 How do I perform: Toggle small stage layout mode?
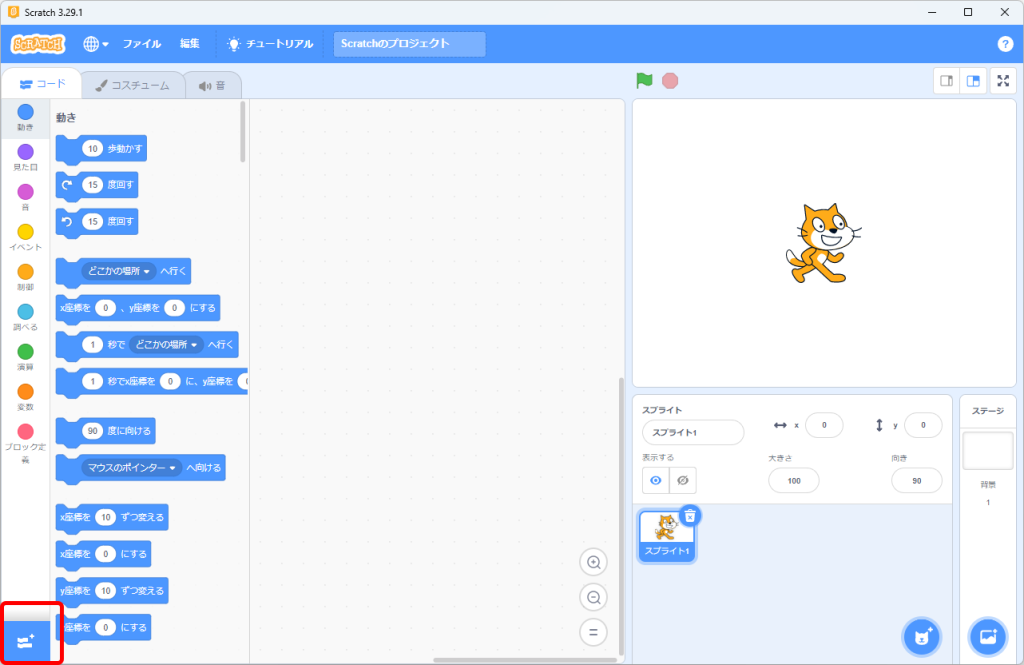(x=946, y=81)
